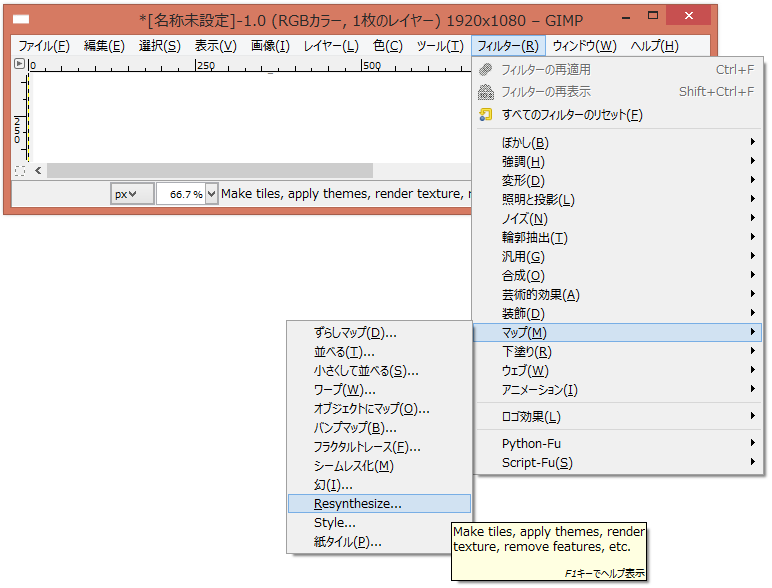
Task: Choose シームレス化(M) entry
Action: click(379, 466)
